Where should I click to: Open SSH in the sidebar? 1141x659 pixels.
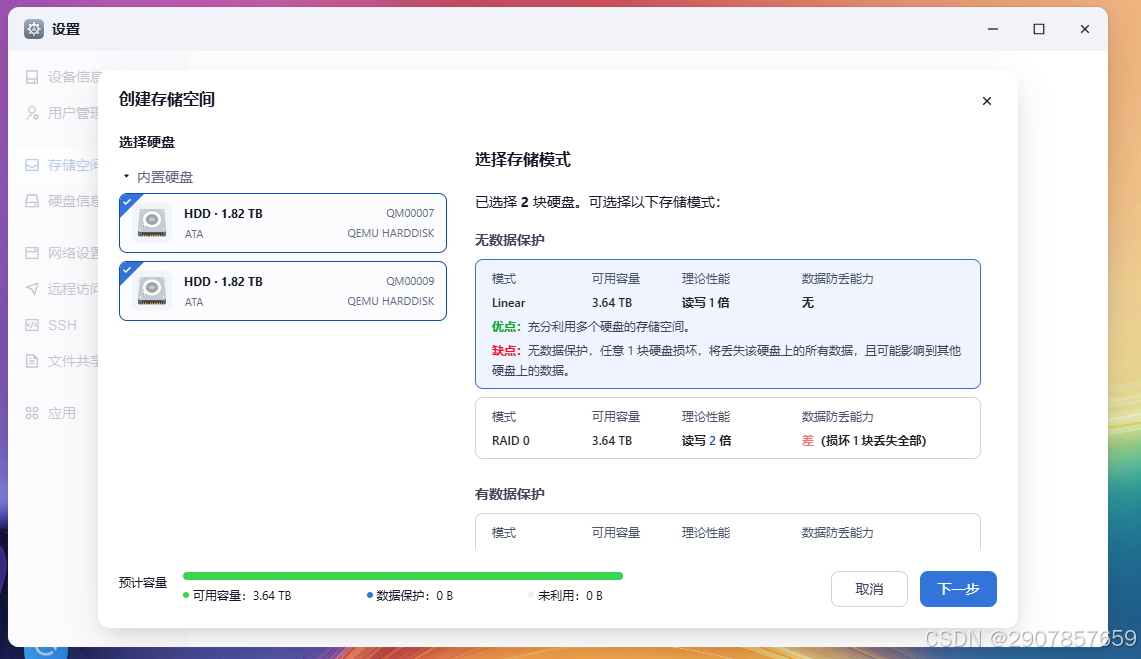click(x=63, y=325)
